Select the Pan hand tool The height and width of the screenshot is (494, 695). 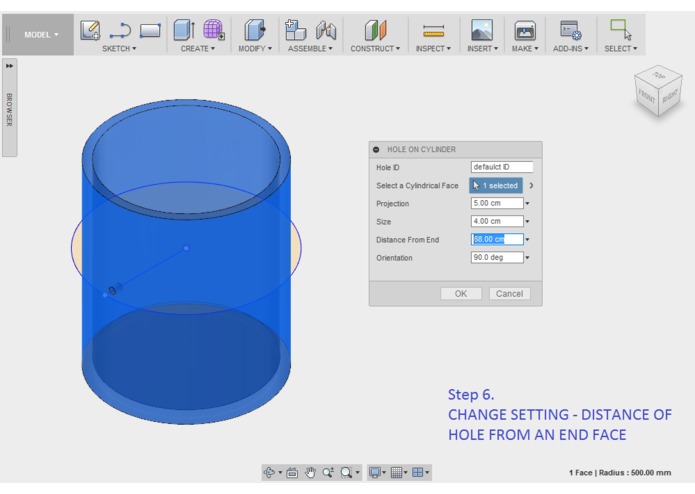pos(310,473)
